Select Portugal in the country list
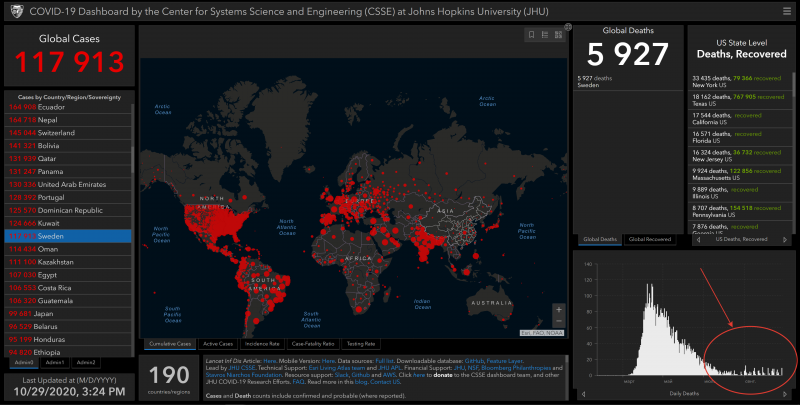Screen dimensions: 800x405 click(68, 197)
